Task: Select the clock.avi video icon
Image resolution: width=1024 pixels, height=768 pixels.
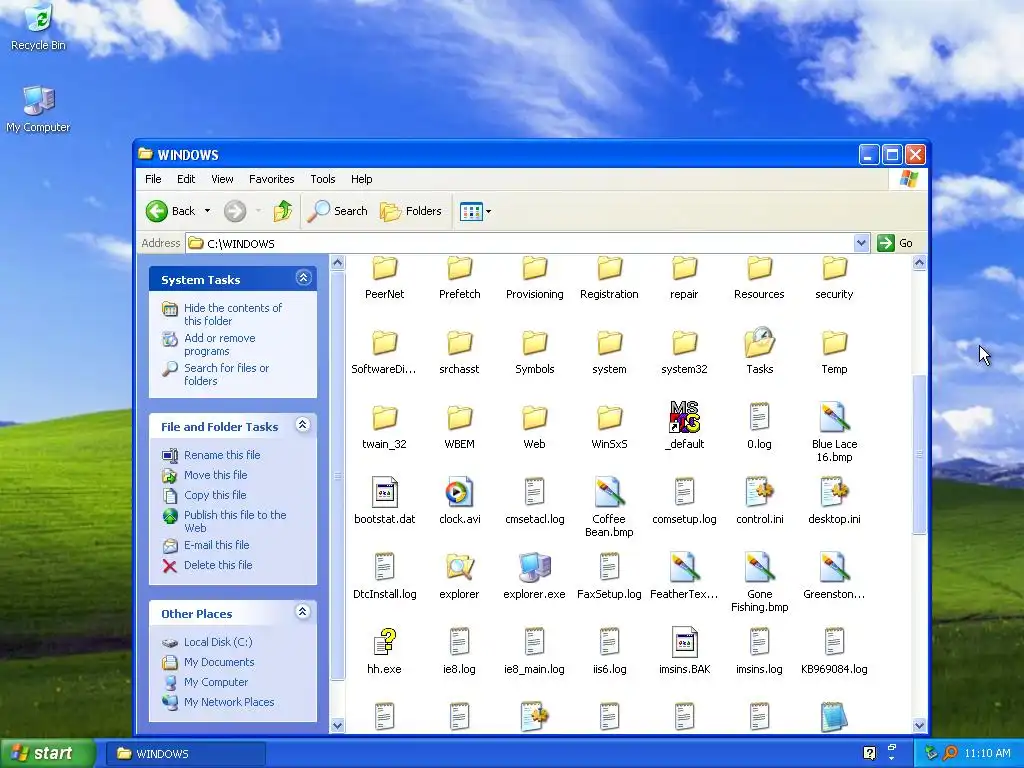Action: point(459,492)
